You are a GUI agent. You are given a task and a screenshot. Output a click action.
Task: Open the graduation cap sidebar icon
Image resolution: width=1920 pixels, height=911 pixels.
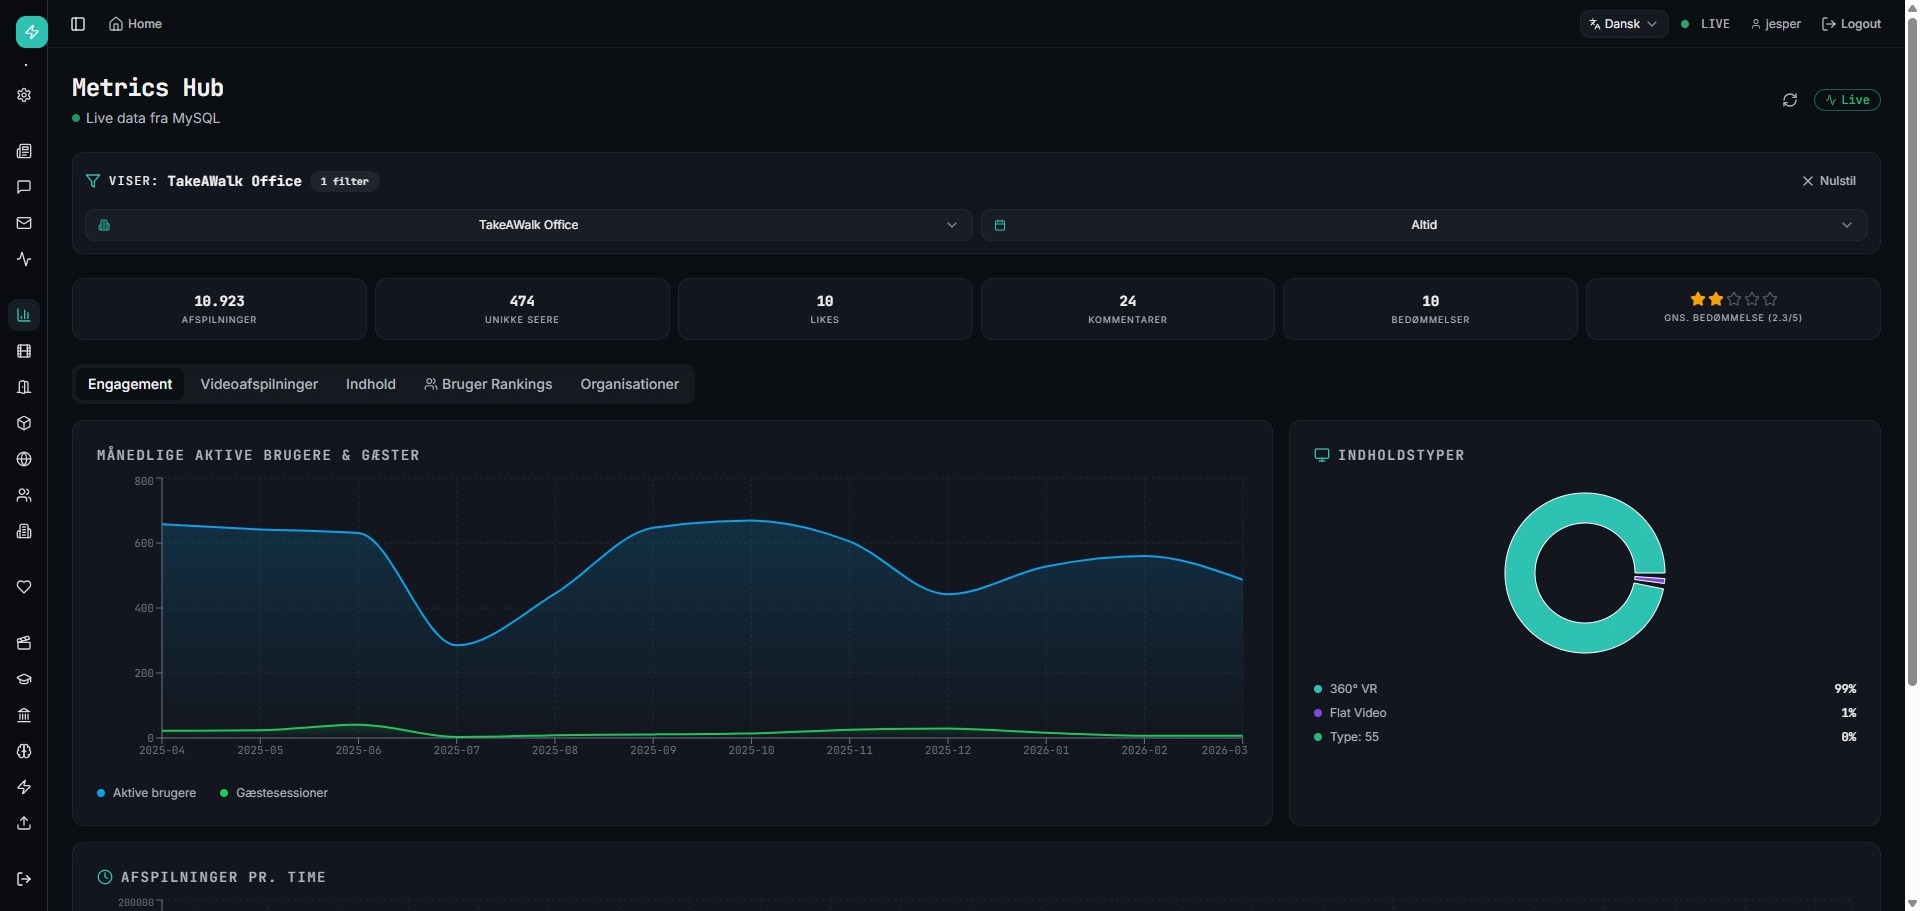pos(24,679)
